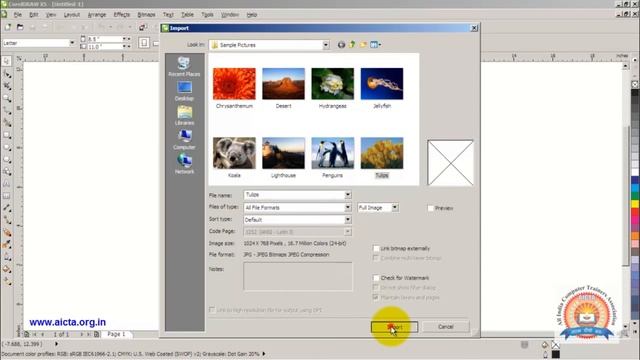Select the Chrysanthemum thumbnail

(234, 84)
